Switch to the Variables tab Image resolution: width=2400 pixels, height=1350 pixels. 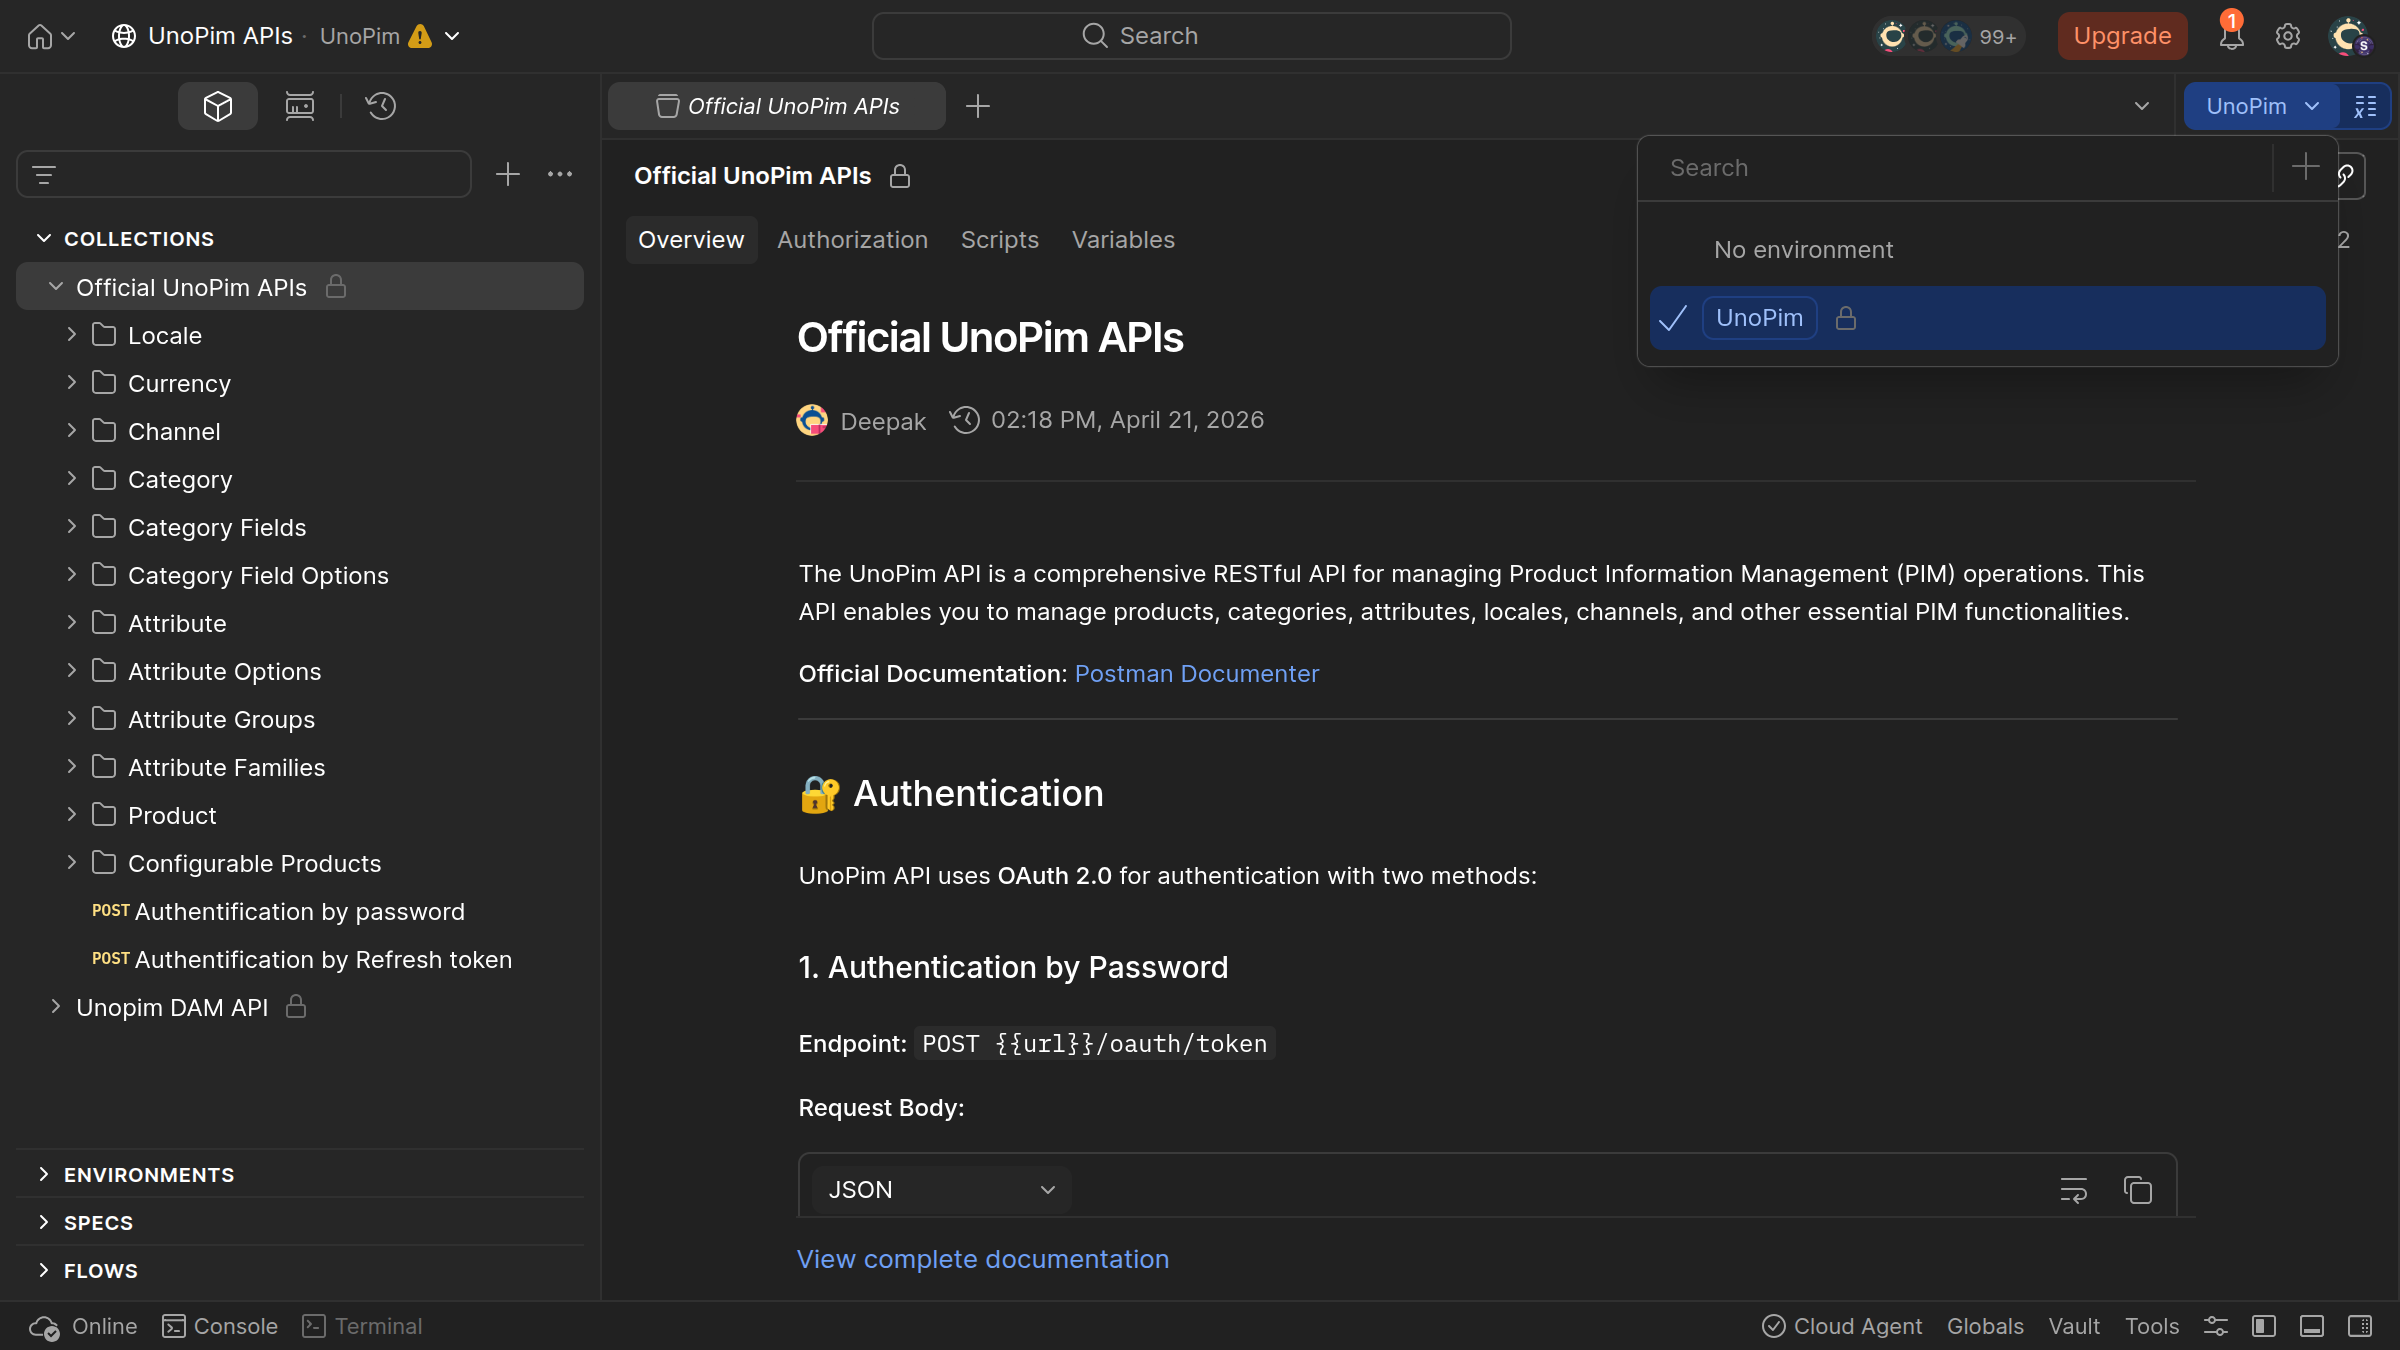click(1123, 240)
